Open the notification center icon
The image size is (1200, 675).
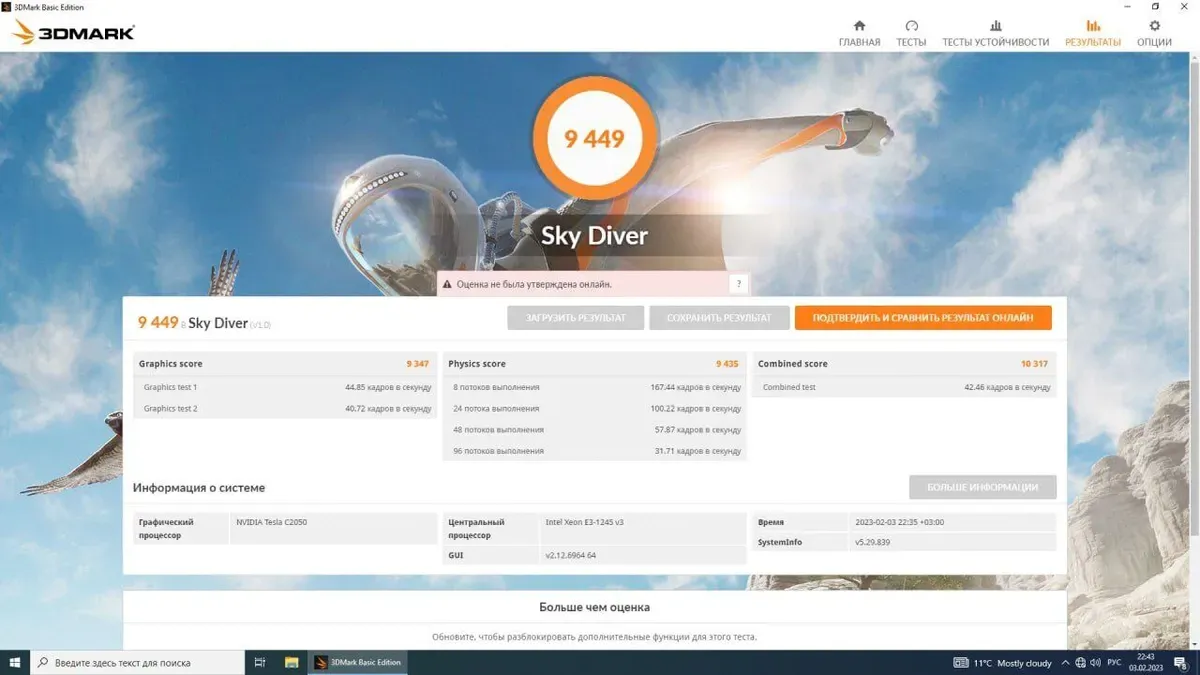pyautogui.click(x=1180, y=662)
